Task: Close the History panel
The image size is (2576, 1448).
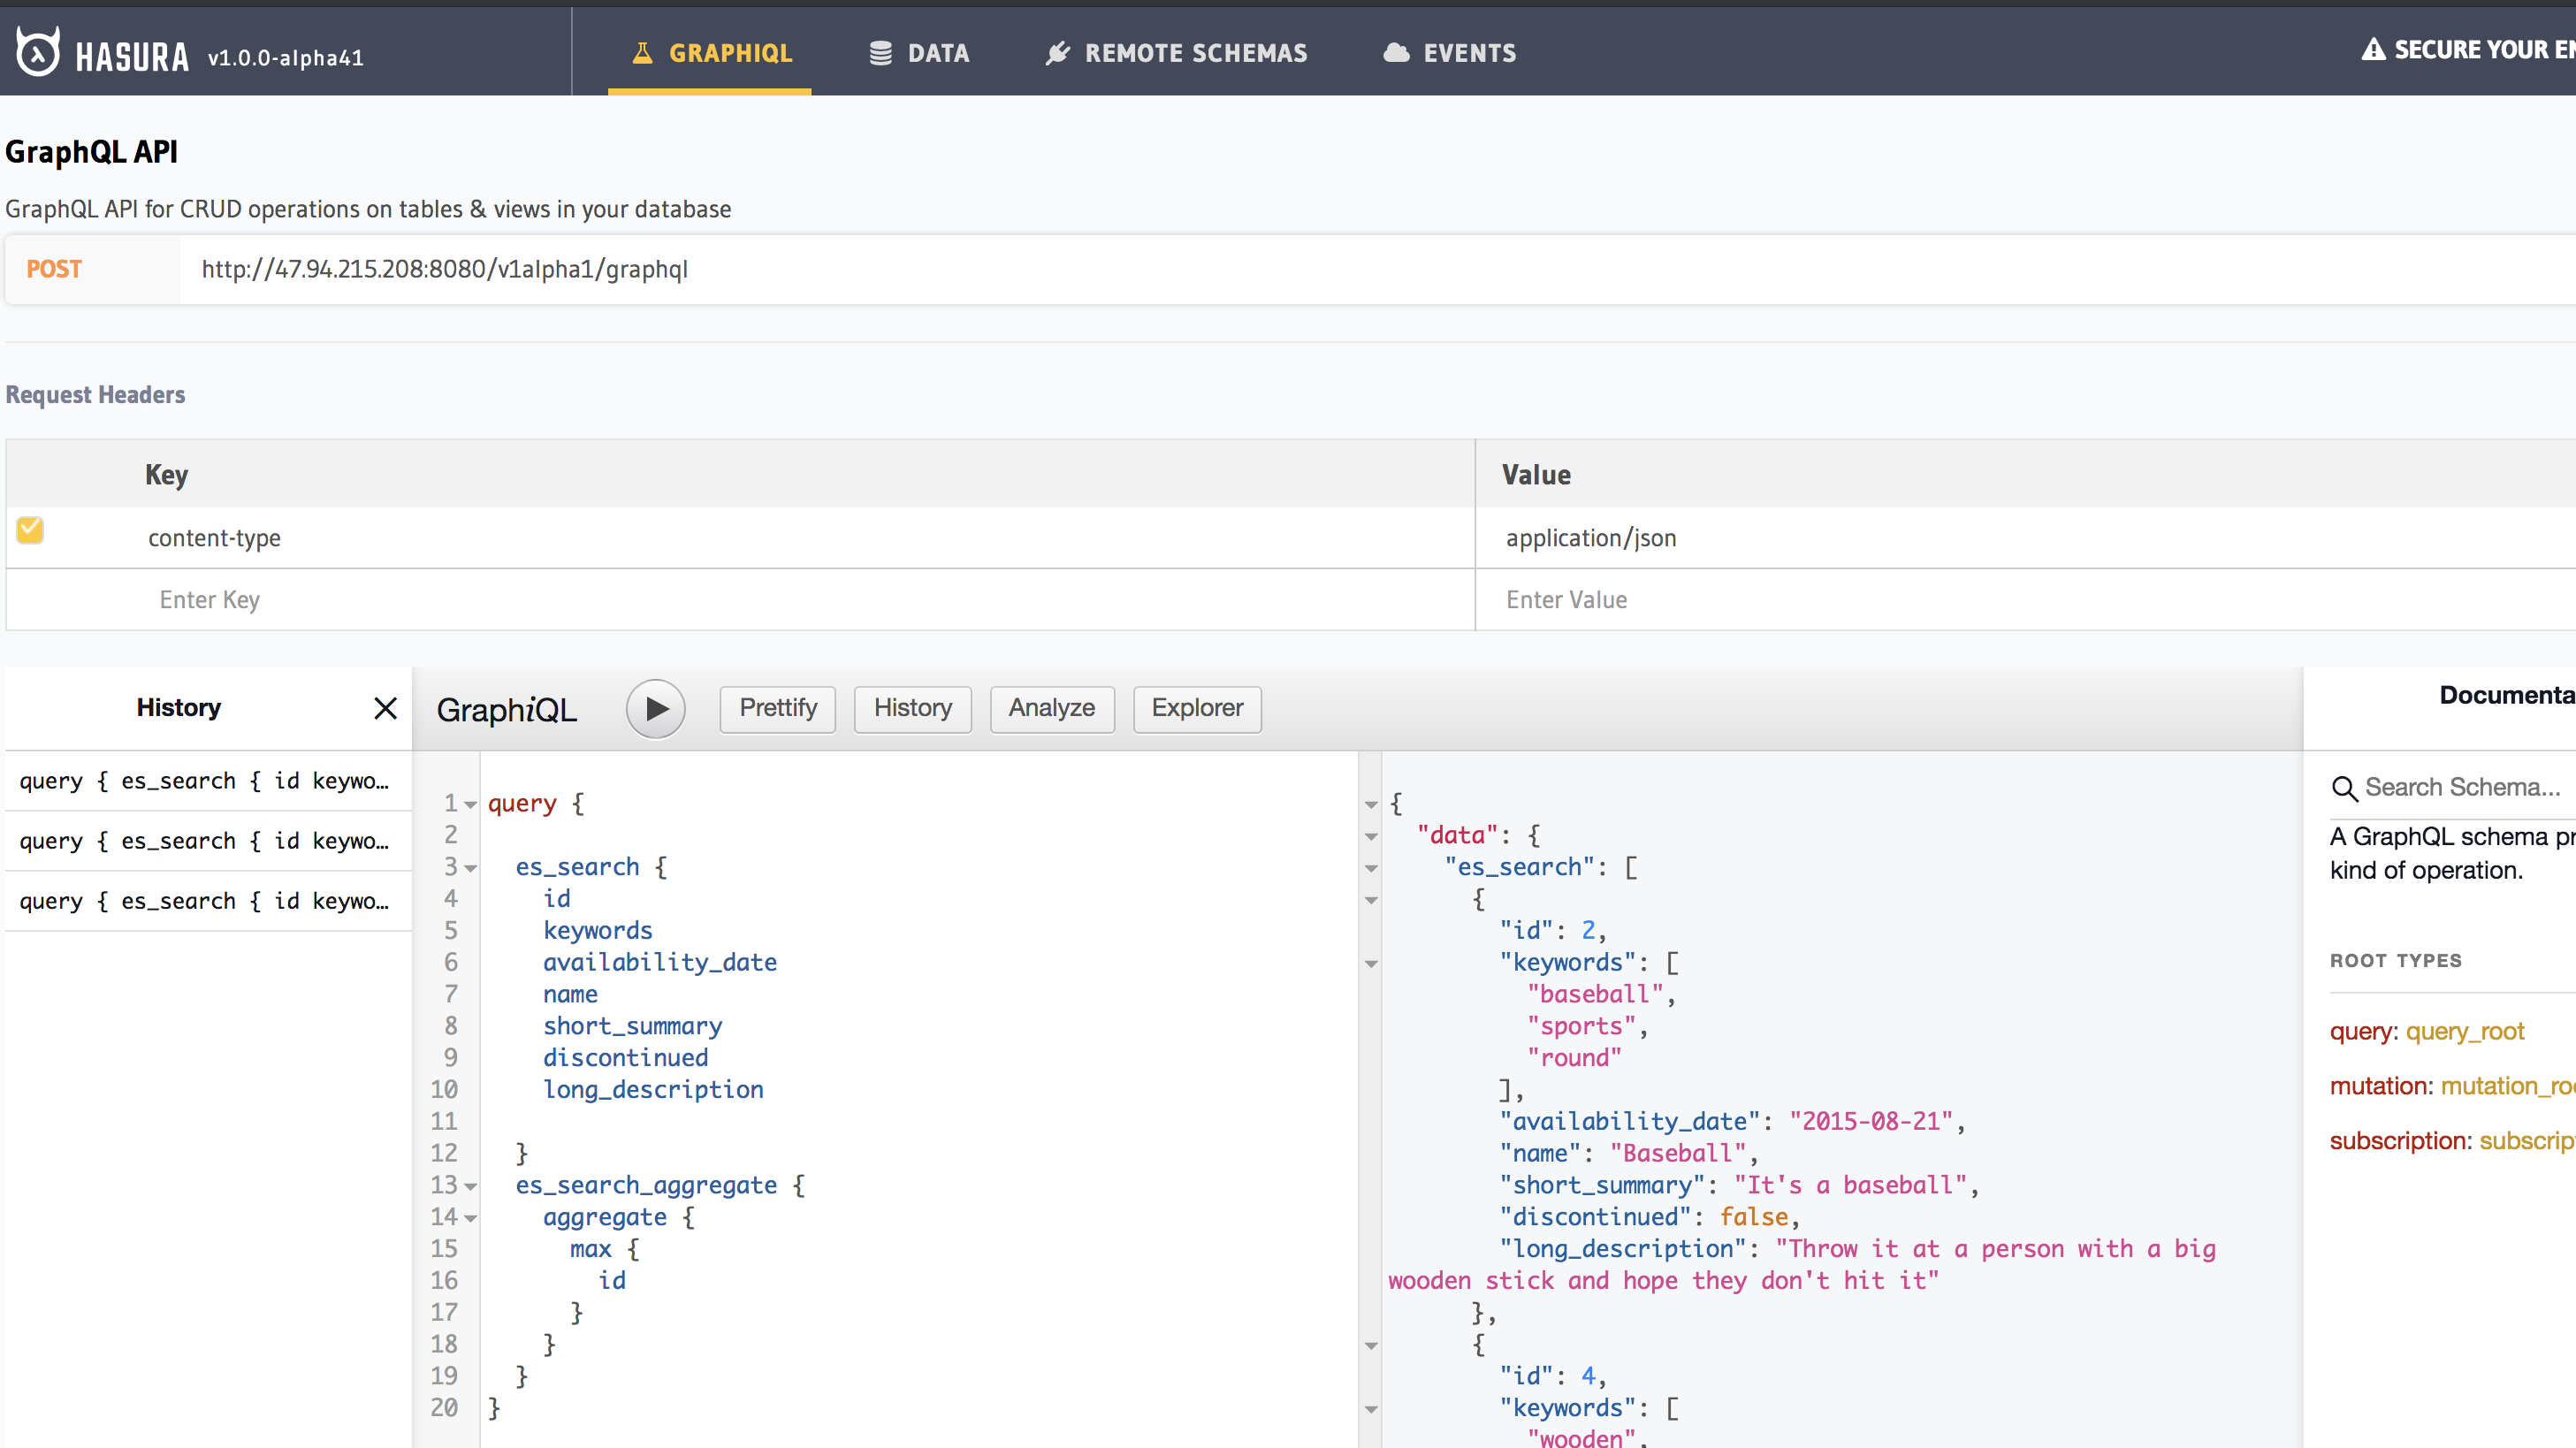Action: pyautogui.click(x=385, y=709)
